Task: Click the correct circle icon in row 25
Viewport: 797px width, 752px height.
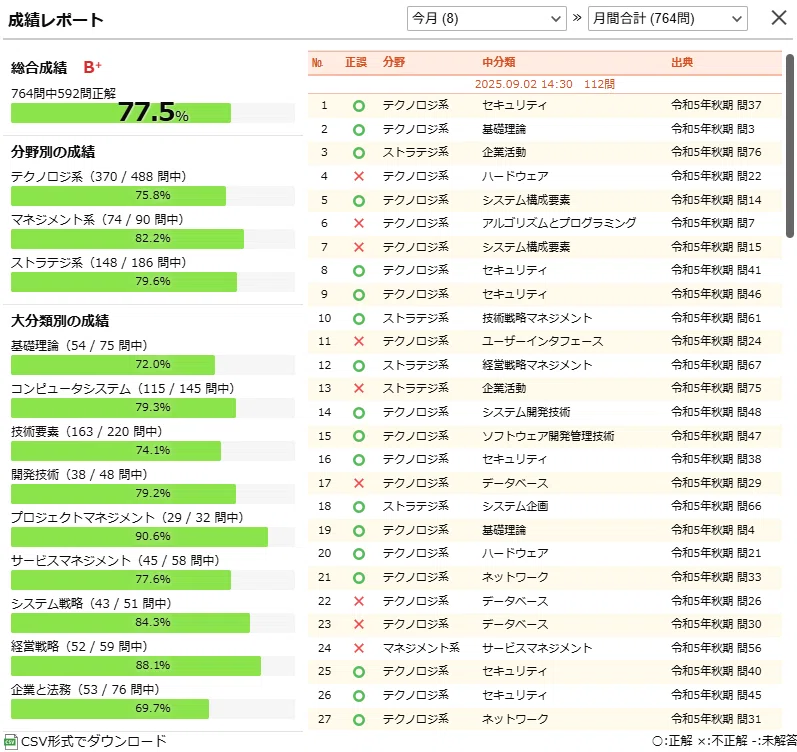Action: coord(359,672)
